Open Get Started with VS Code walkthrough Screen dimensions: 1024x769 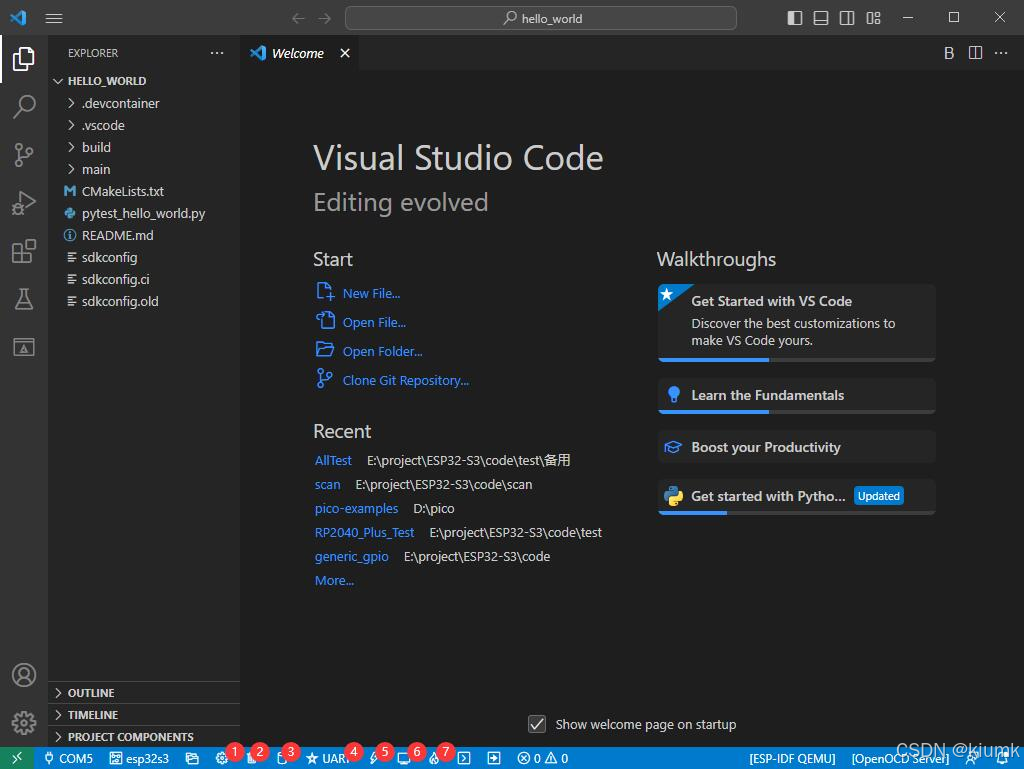(797, 322)
